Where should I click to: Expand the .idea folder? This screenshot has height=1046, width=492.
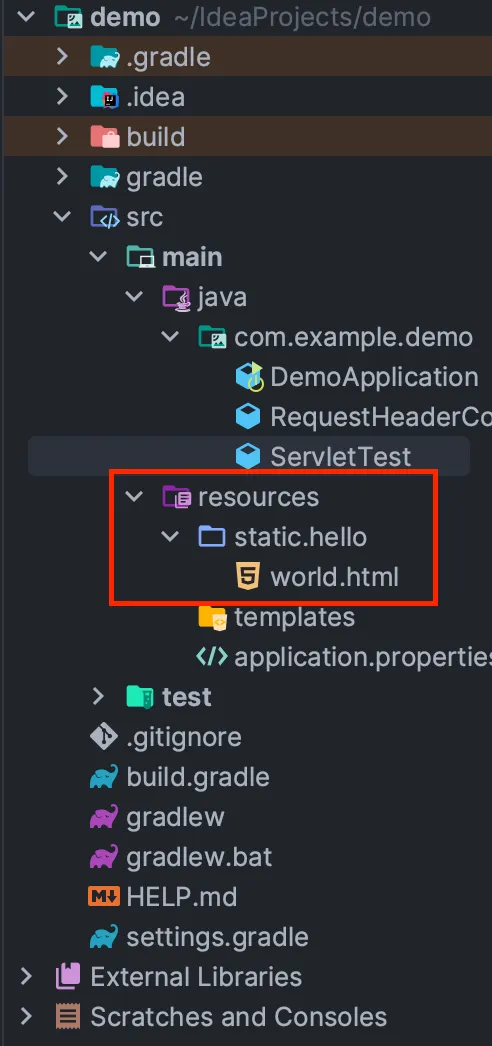(x=63, y=97)
